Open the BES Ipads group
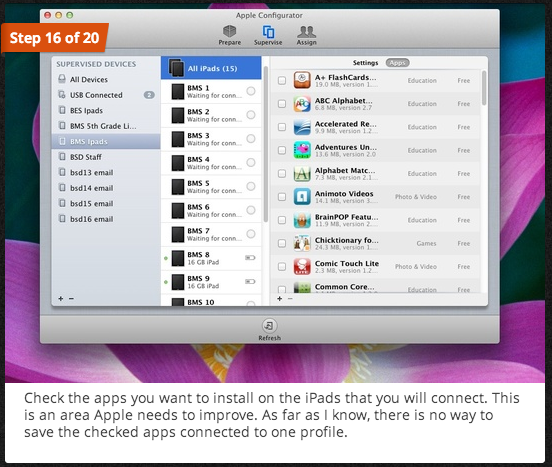The height and width of the screenshot is (467, 552). tap(106, 111)
